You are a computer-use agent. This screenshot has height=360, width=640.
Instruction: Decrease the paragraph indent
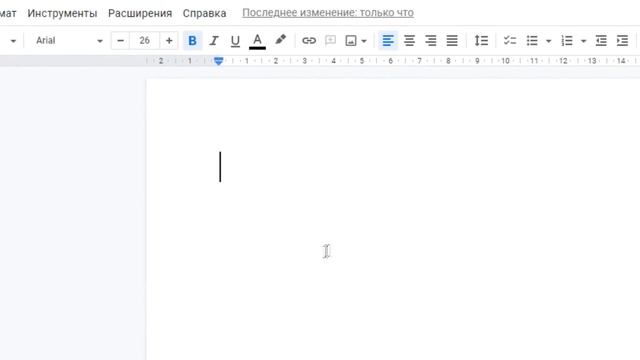(x=601, y=40)
